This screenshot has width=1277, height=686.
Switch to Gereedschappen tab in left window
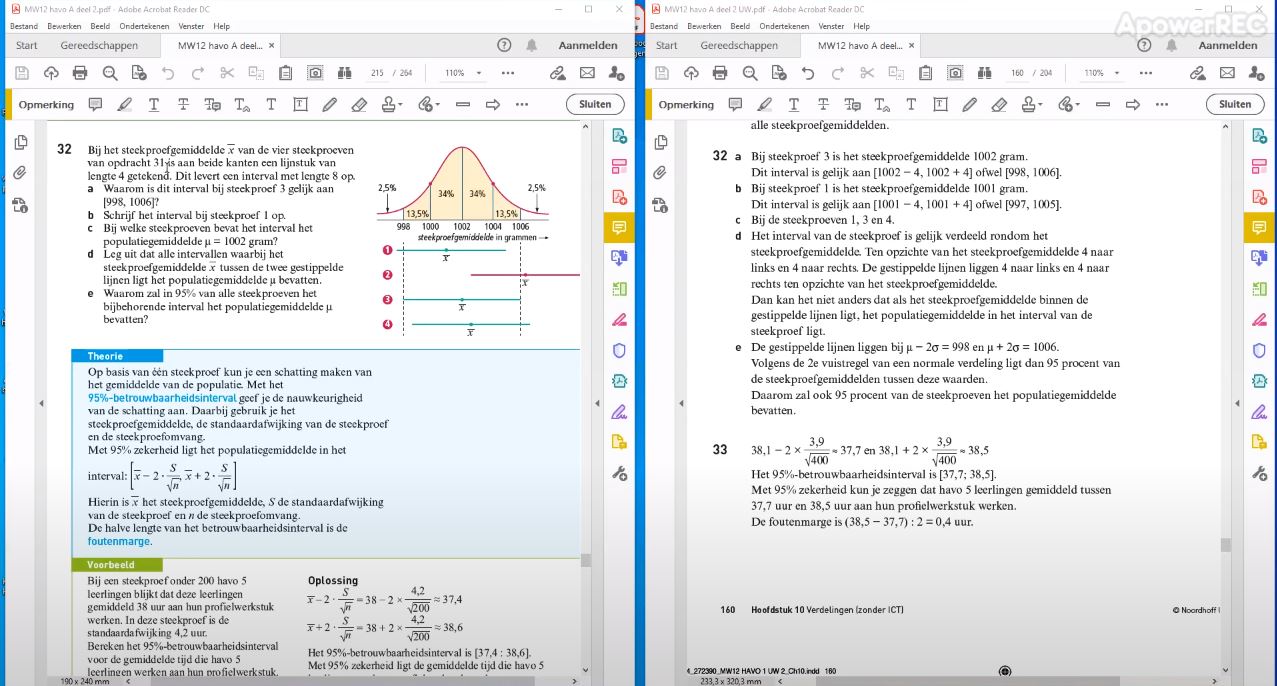[97, 45]
